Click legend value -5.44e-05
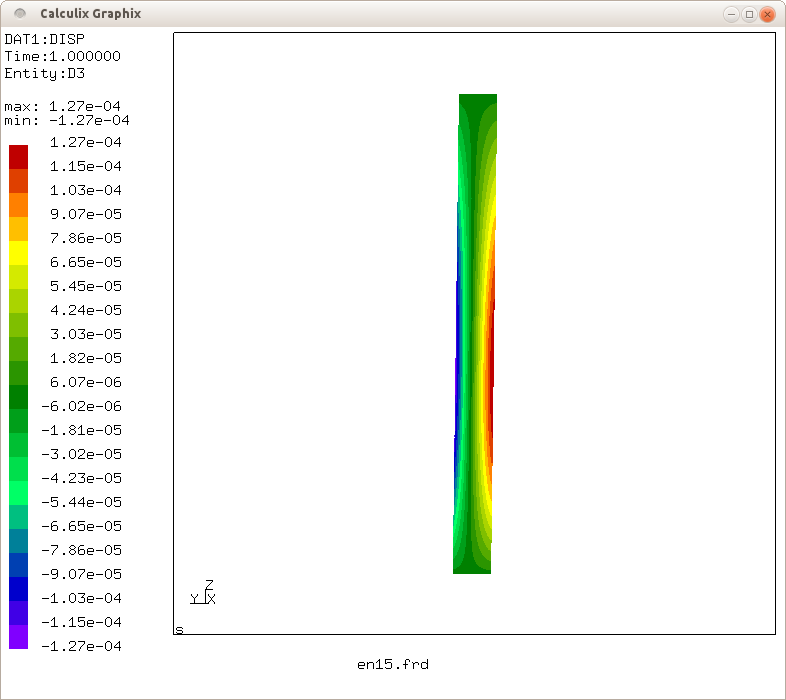The width and height of the screenshot is (786, 700). [81, 502]
